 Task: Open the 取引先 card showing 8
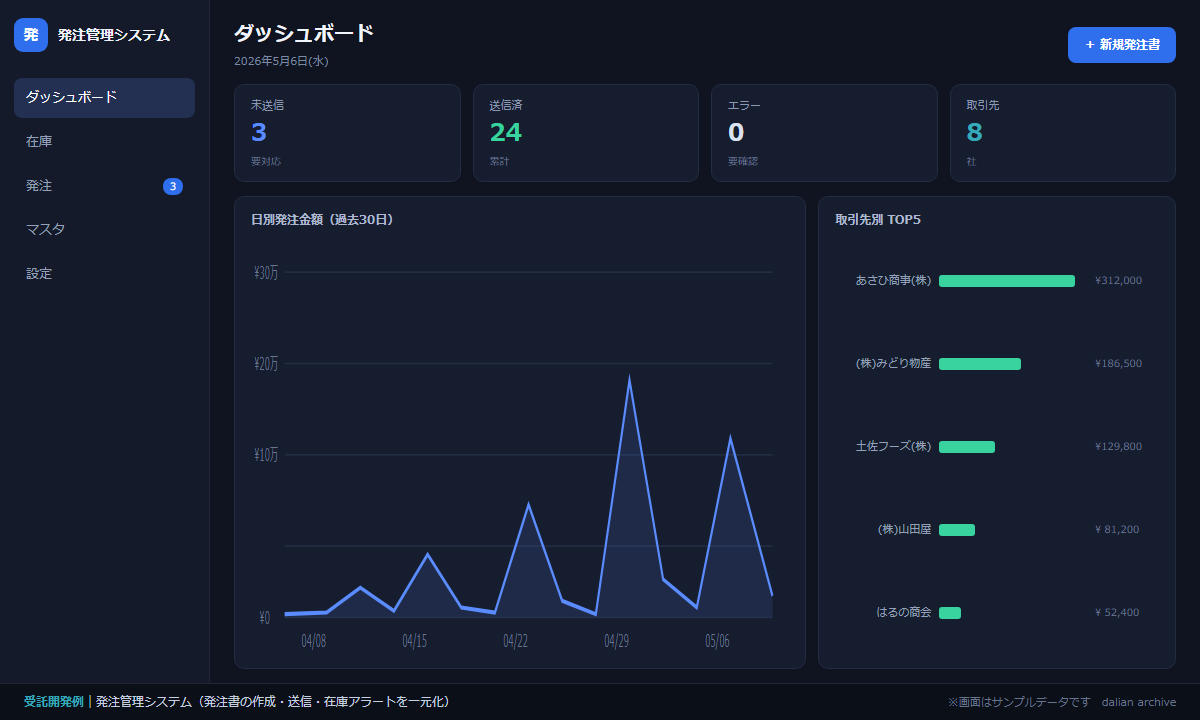[1063, 133]
